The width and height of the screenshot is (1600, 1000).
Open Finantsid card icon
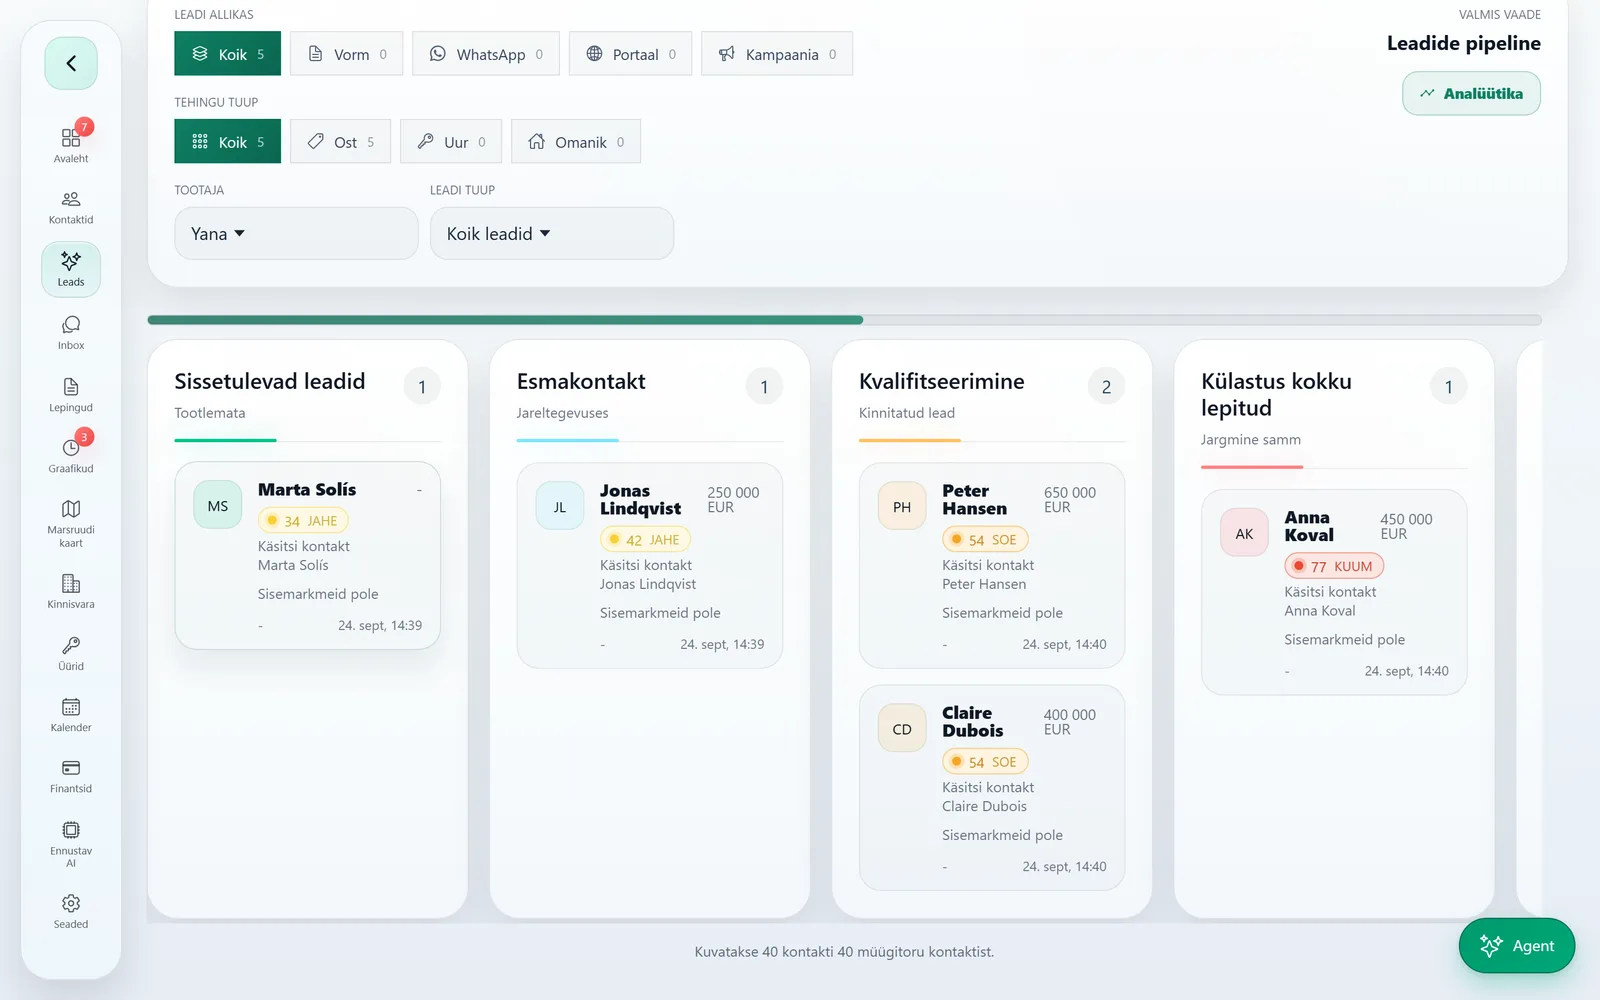(71, 776)
